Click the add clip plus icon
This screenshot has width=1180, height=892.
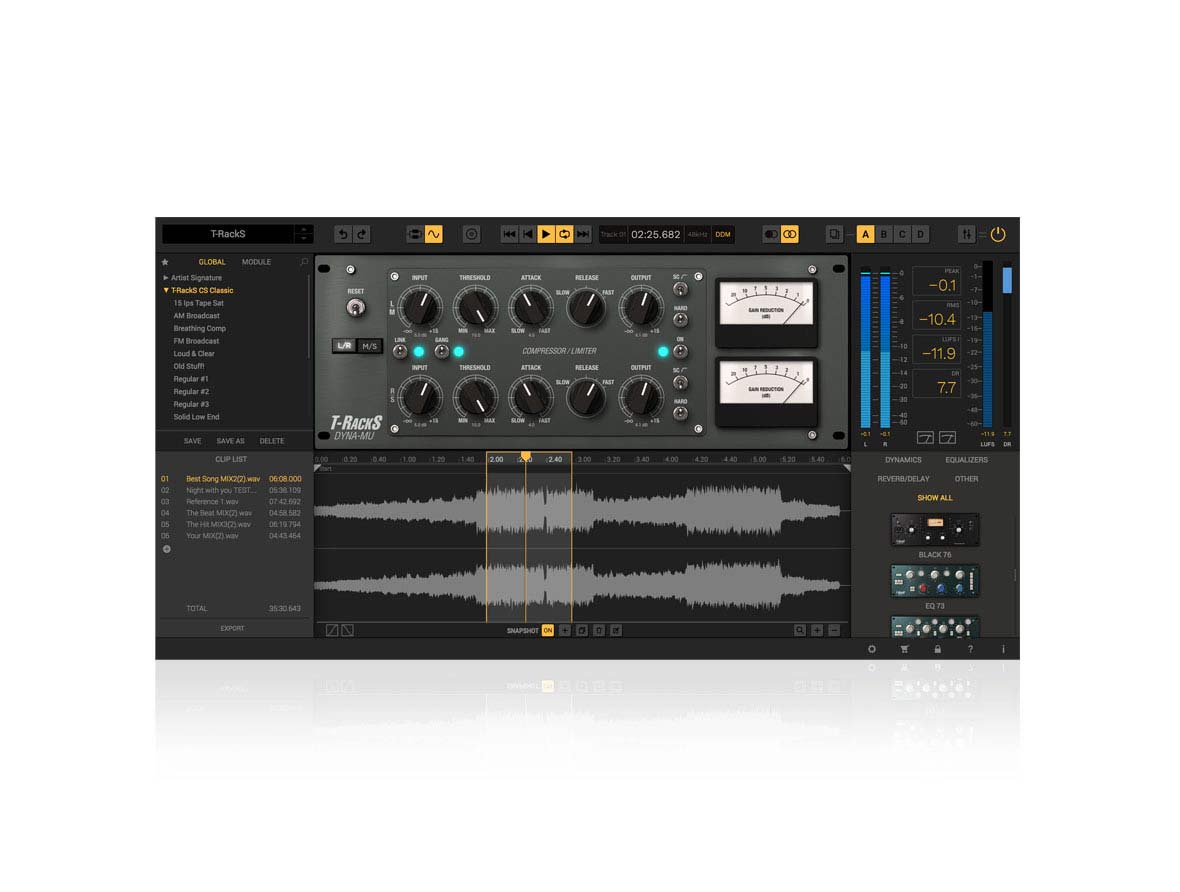[x=167, y=549]
